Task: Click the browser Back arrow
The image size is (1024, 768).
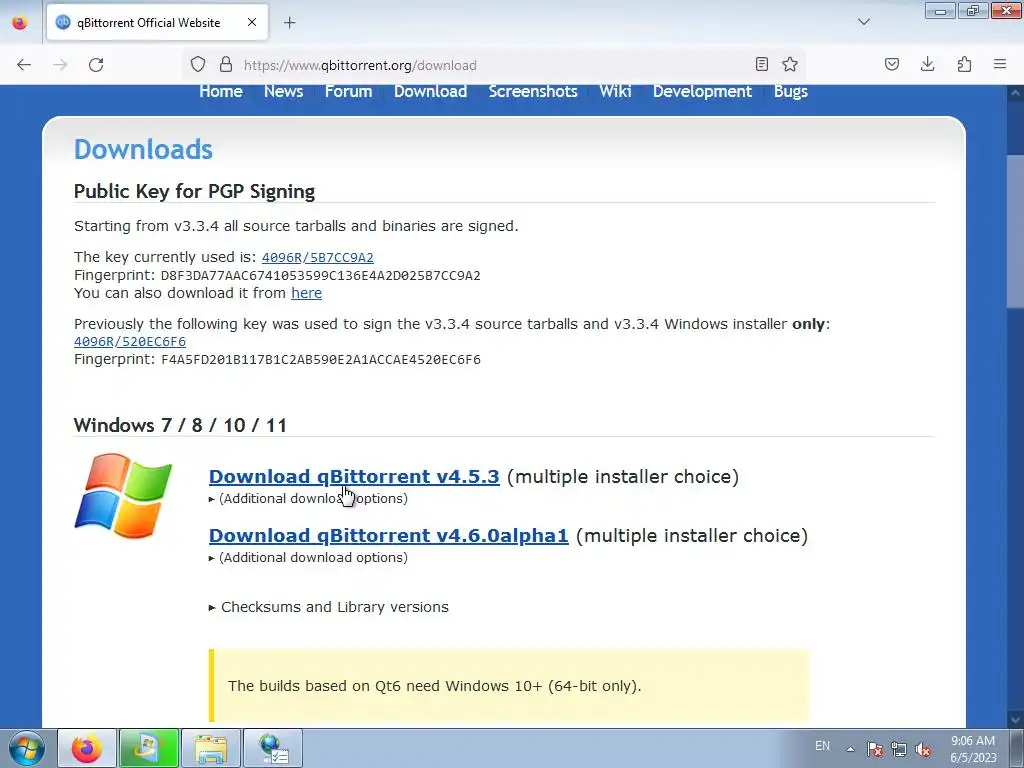Action: pyautogui.click(x=24, y=65)
